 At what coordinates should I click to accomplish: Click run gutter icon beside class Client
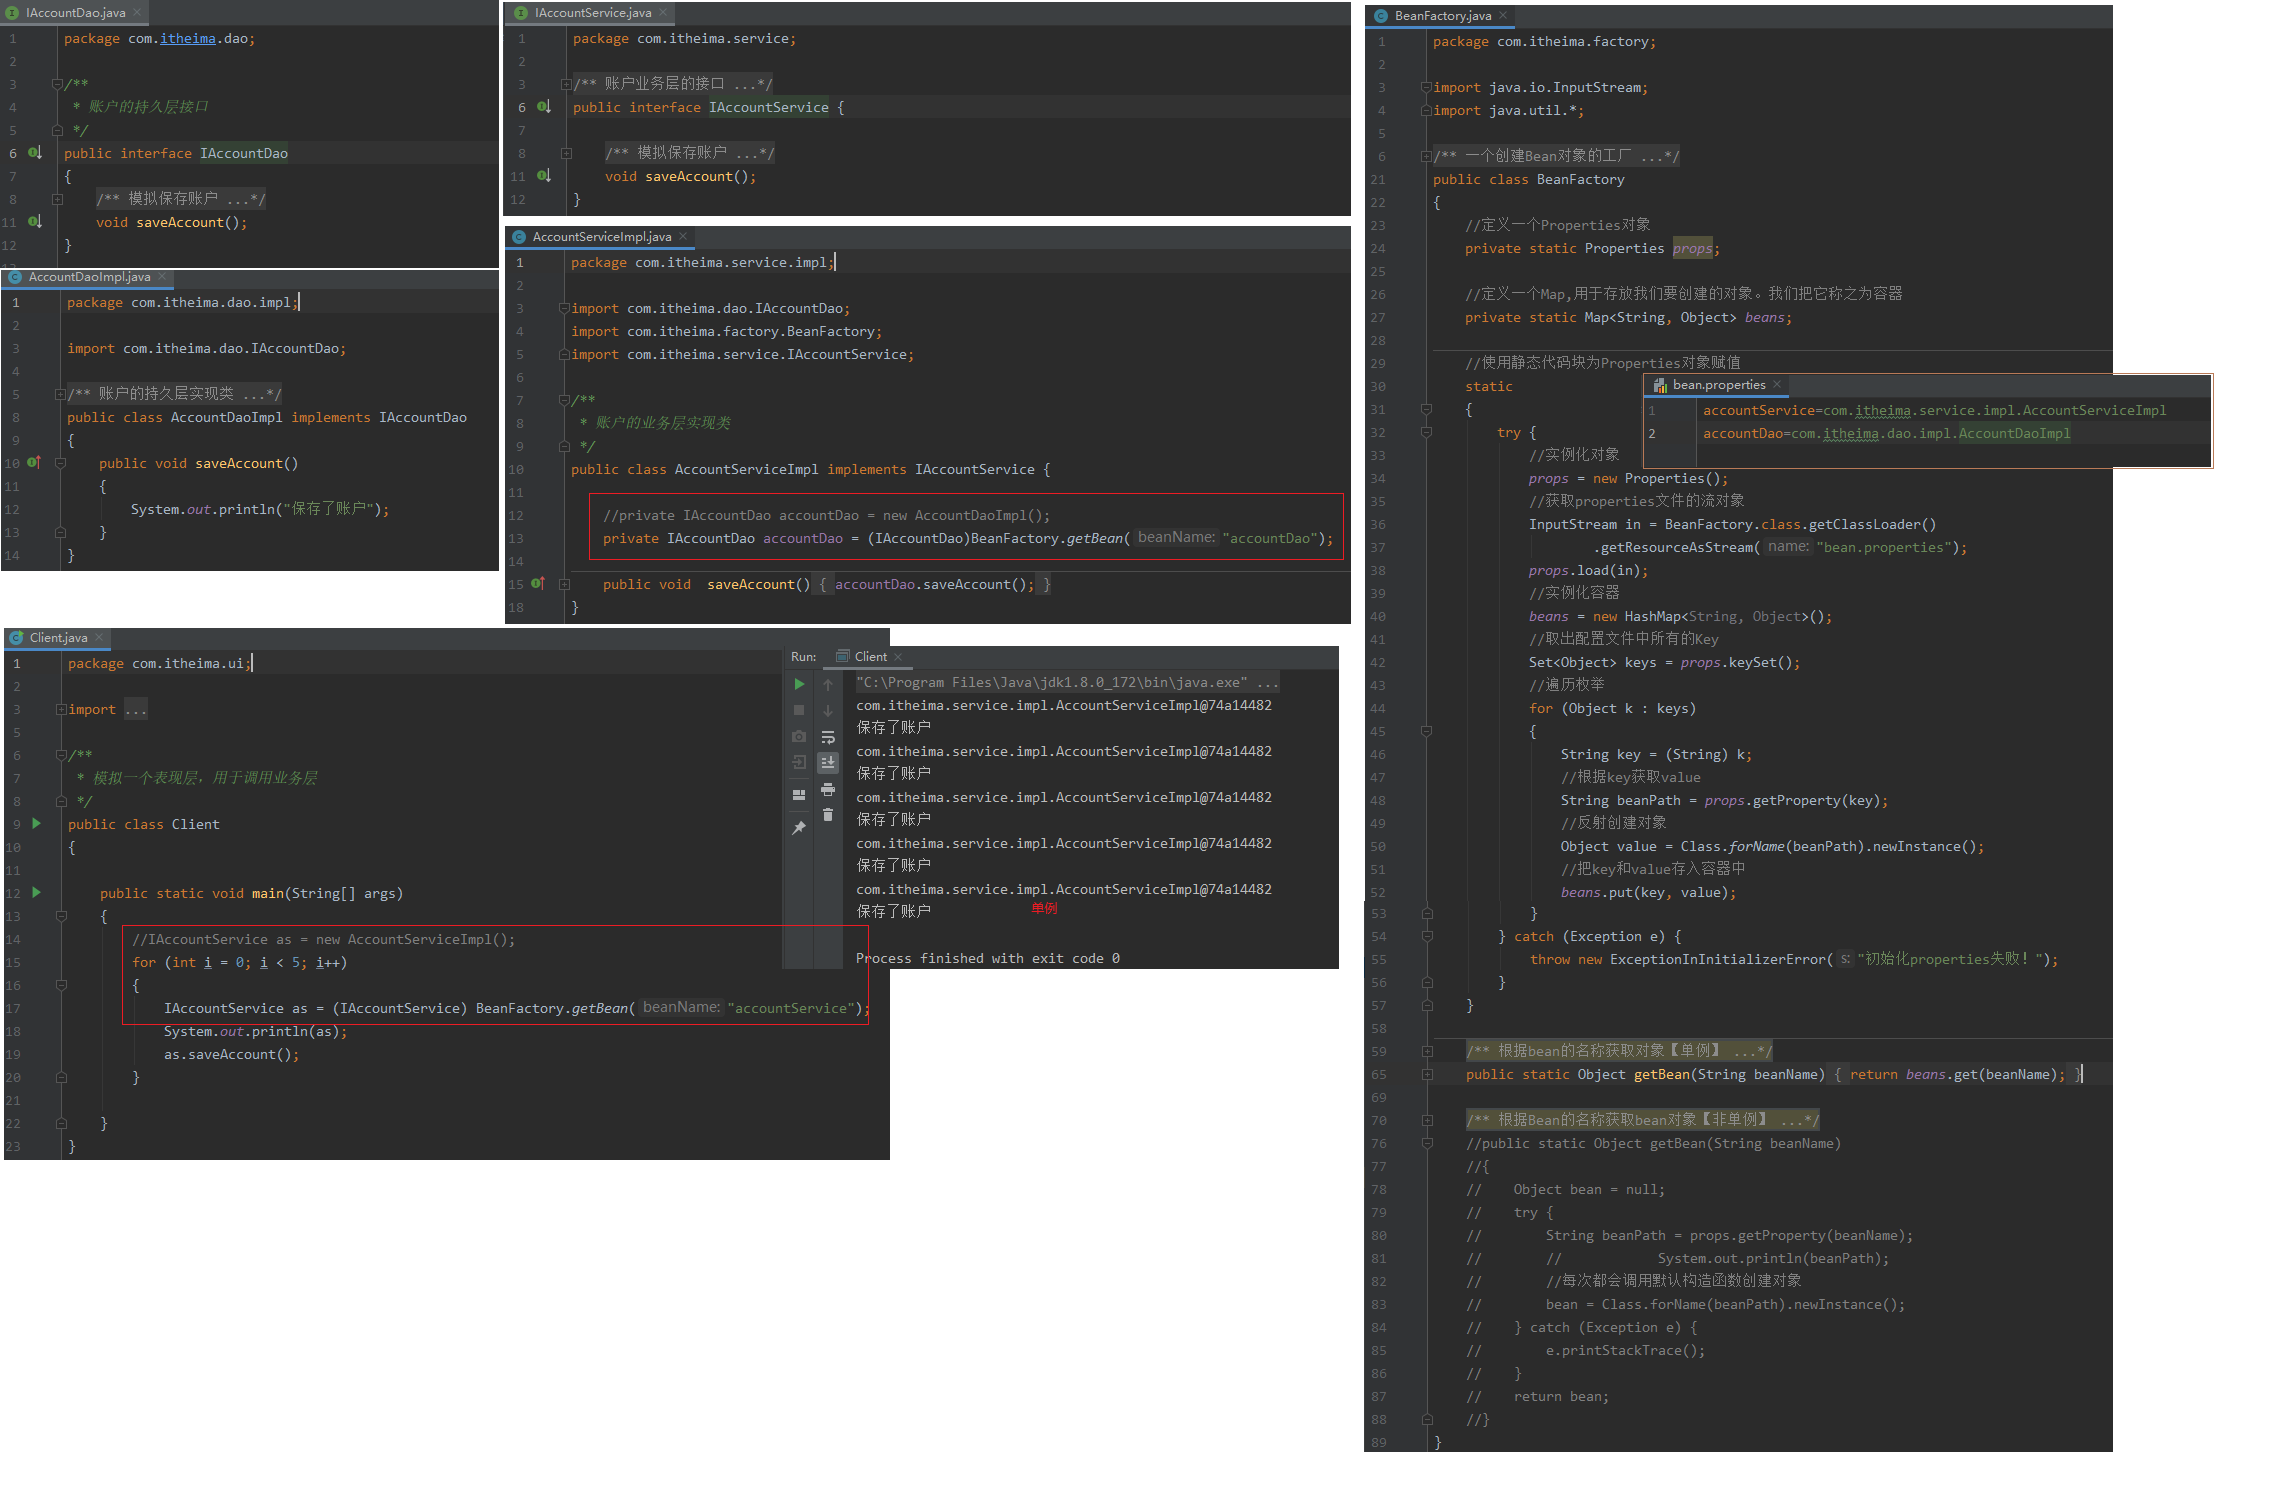point(36,823)
